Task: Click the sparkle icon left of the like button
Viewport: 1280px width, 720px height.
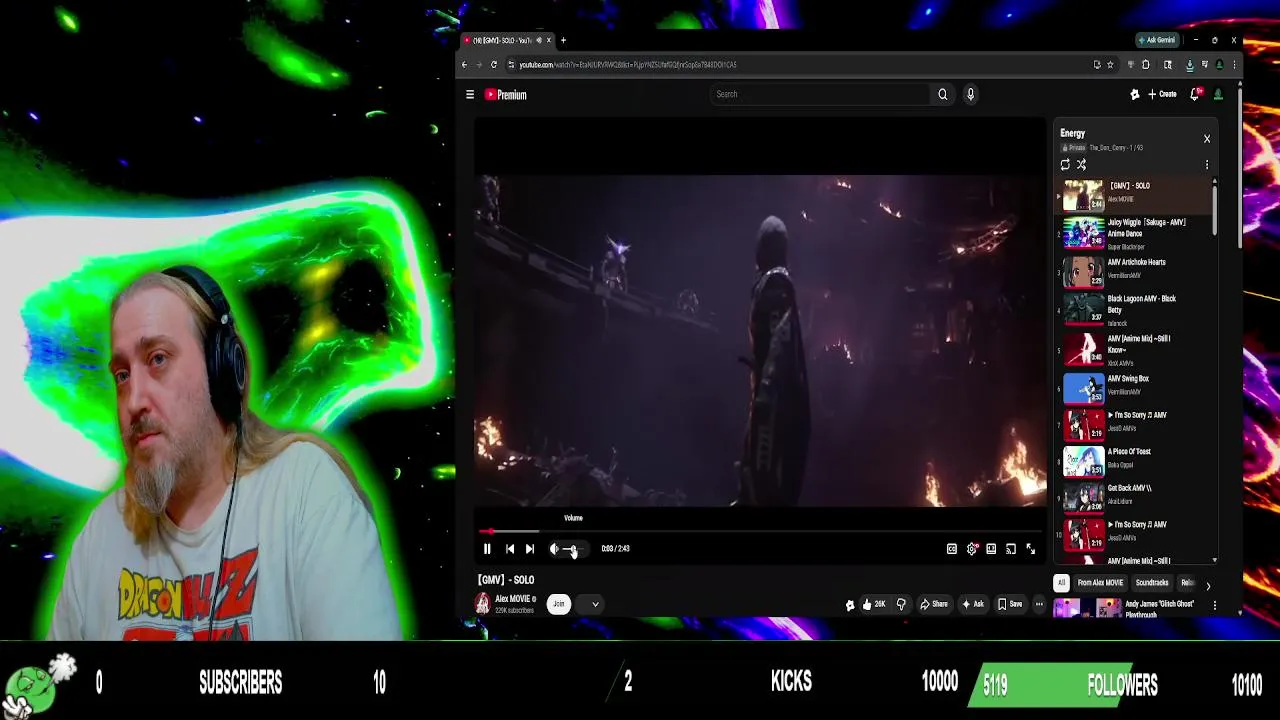Action: pos(850,605)
